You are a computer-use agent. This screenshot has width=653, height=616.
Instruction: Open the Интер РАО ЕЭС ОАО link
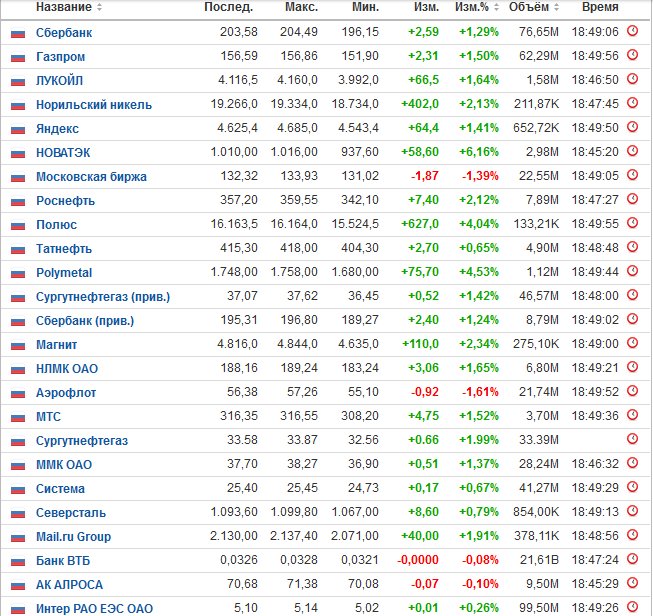pyautogui.click(x=94, y=609)
